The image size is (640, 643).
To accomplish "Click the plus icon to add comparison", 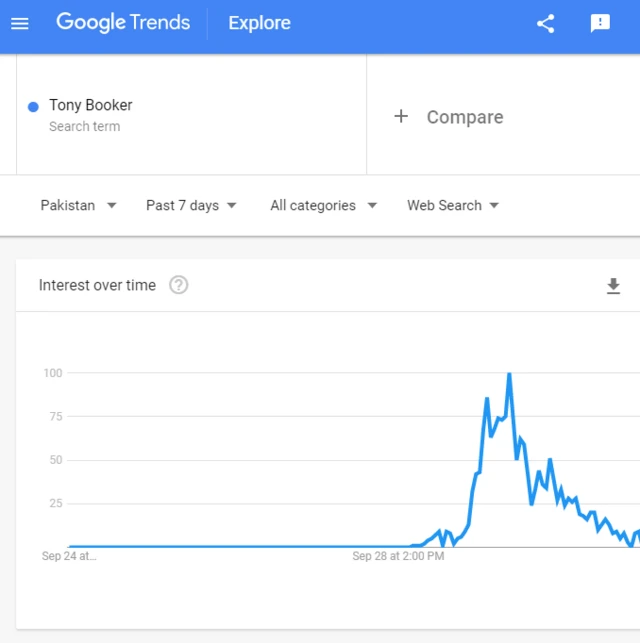I will (x=401, y=116).
